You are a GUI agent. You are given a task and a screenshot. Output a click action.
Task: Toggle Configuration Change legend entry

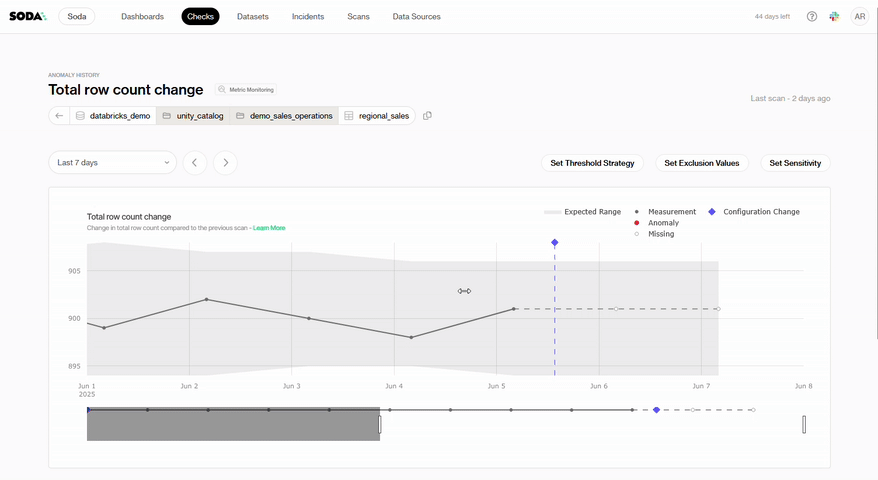click(x=754, y=212)
